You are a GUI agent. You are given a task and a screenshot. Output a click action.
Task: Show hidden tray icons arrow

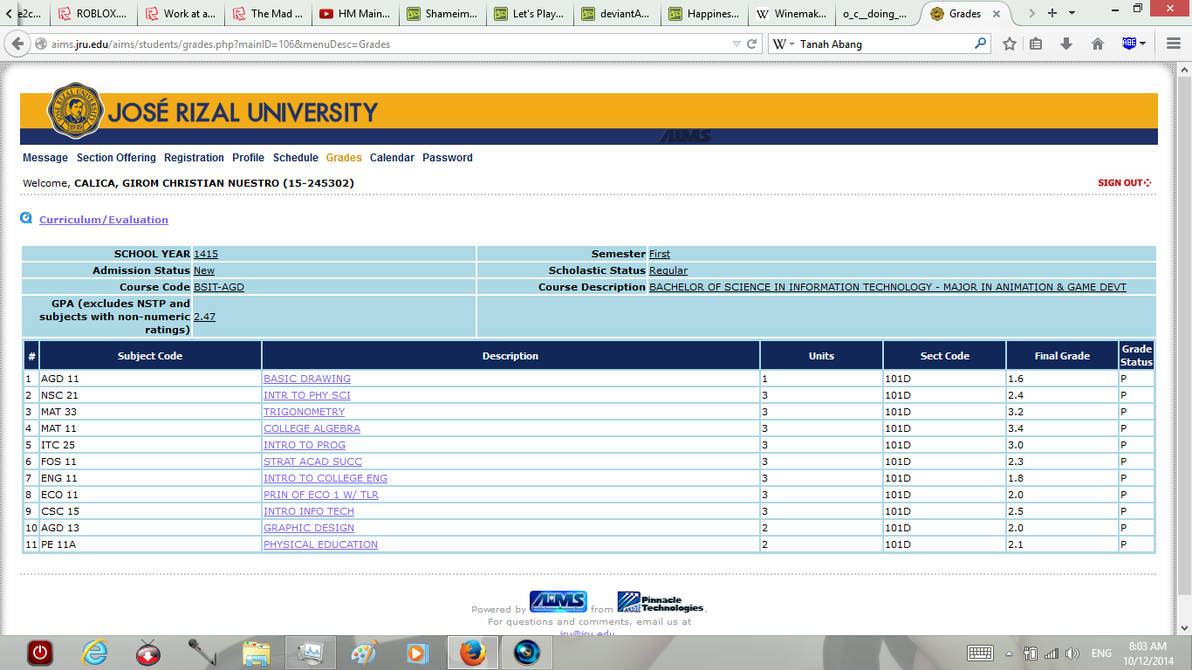coord(1009,653)
